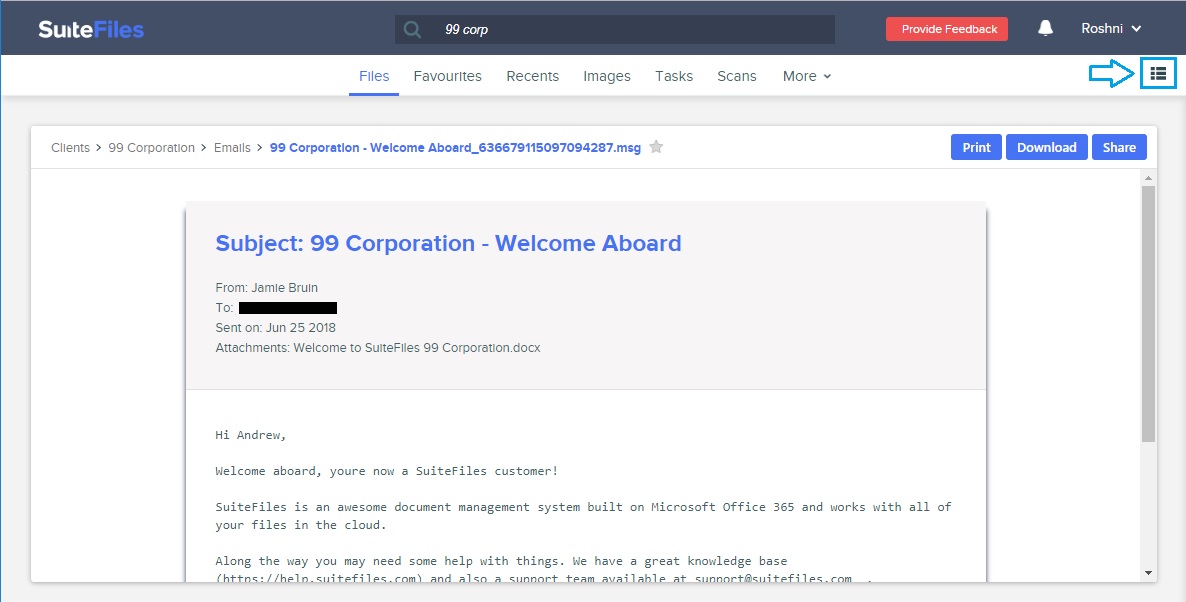Open 99 Corporation from the breadcrumb

click(152, 147)
